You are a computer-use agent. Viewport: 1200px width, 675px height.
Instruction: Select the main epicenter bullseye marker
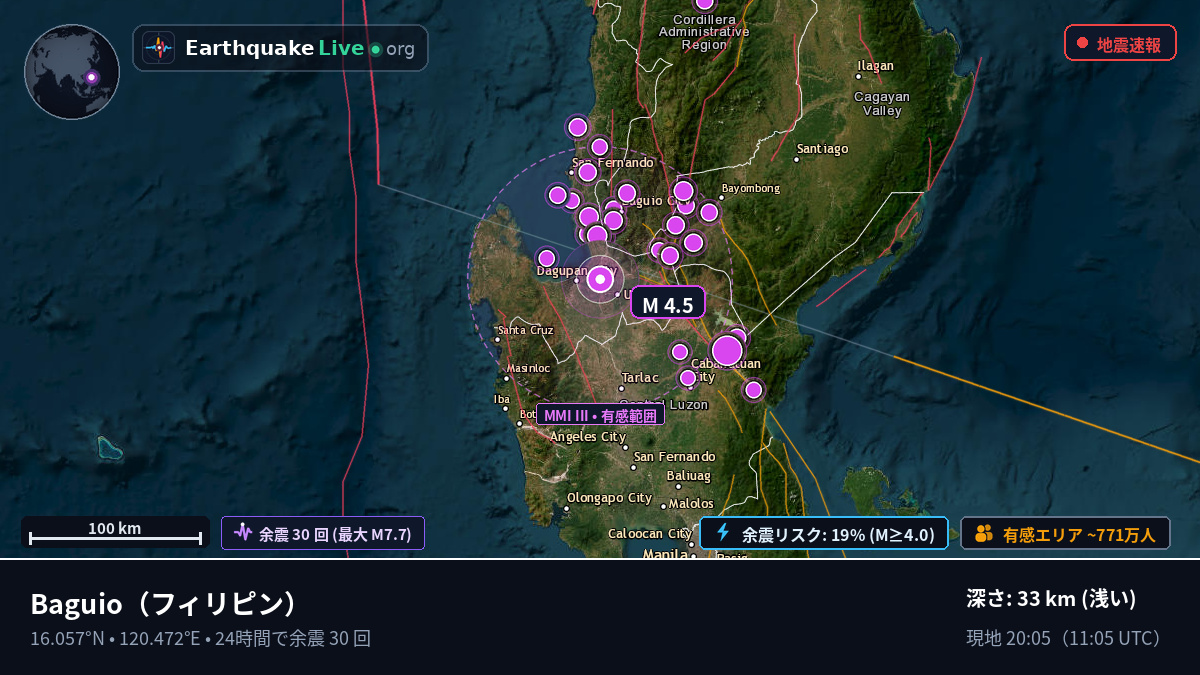600,279
